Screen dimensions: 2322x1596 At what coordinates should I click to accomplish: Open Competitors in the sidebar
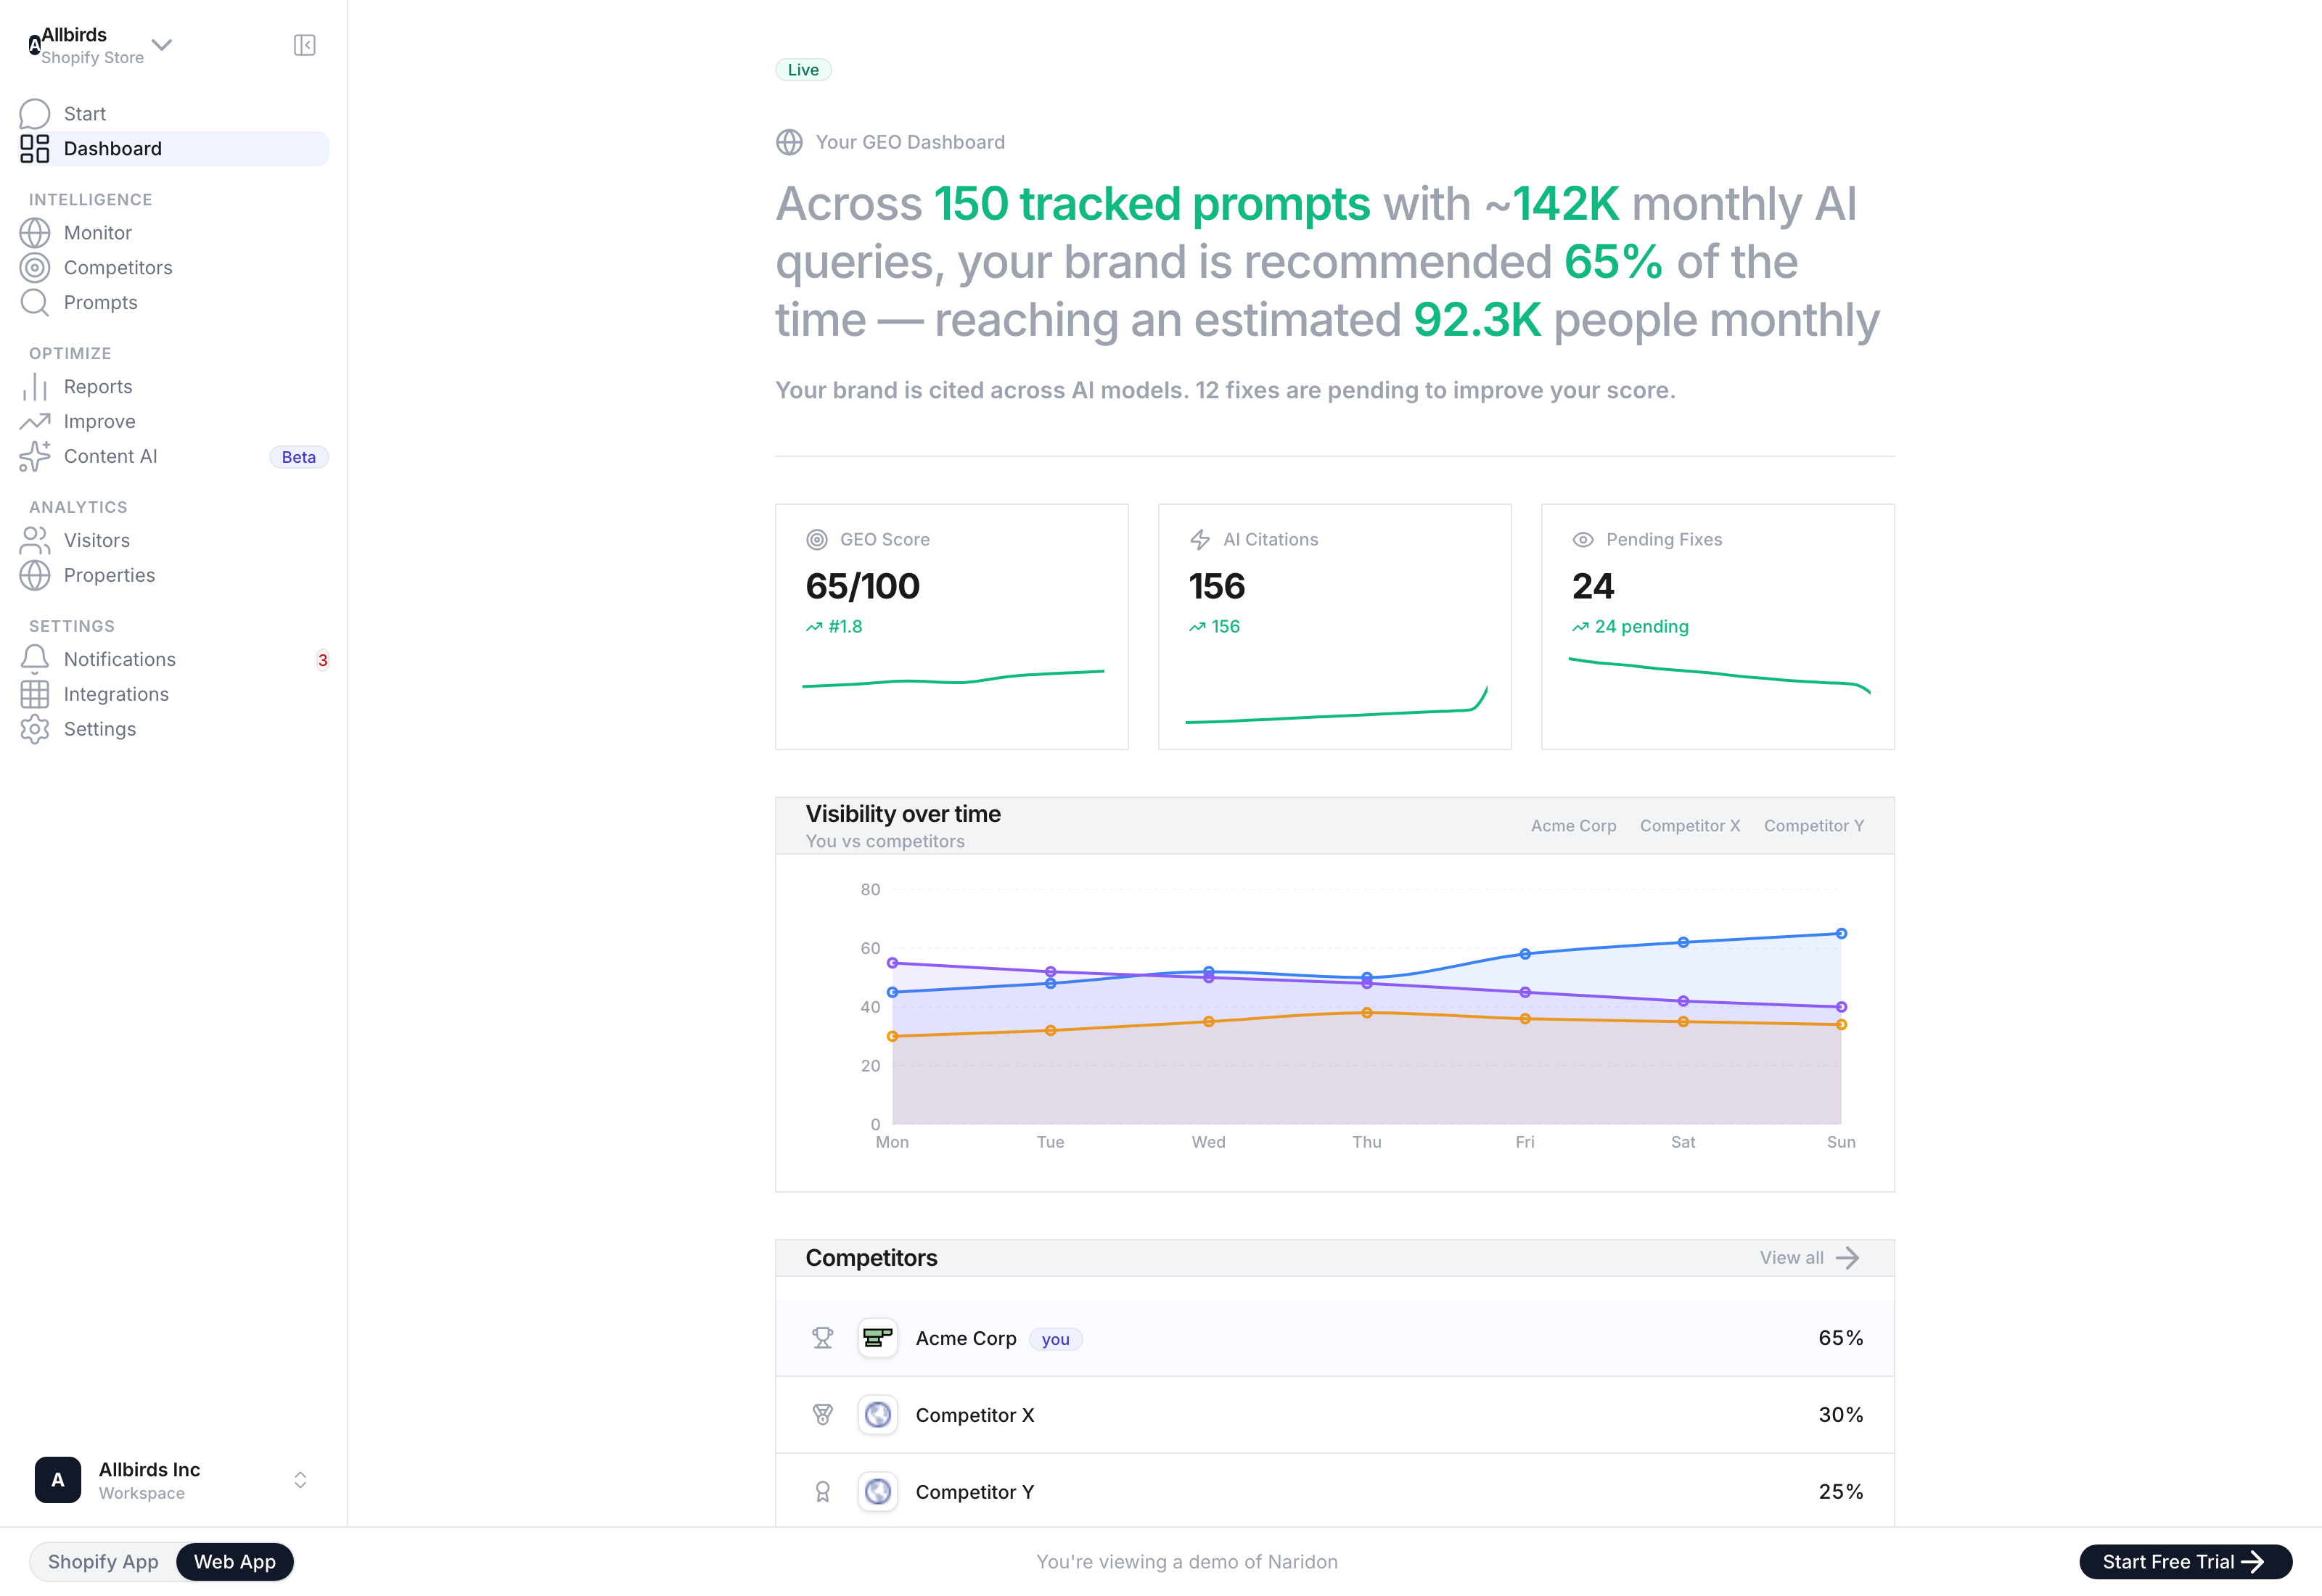174,268
